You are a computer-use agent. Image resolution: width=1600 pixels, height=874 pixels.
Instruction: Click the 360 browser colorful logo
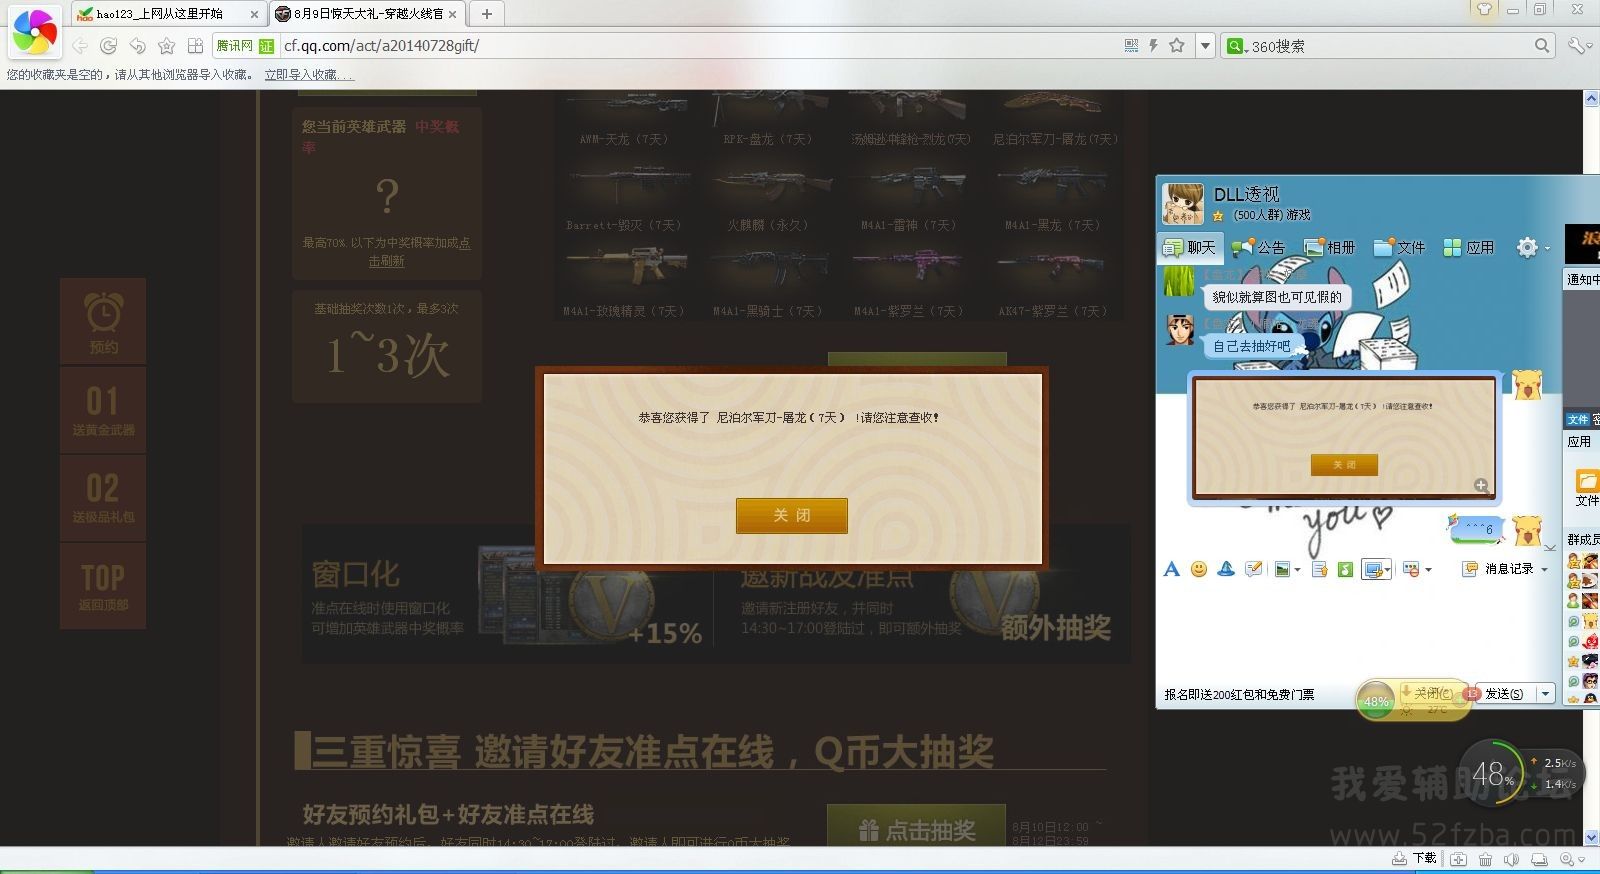34,32
